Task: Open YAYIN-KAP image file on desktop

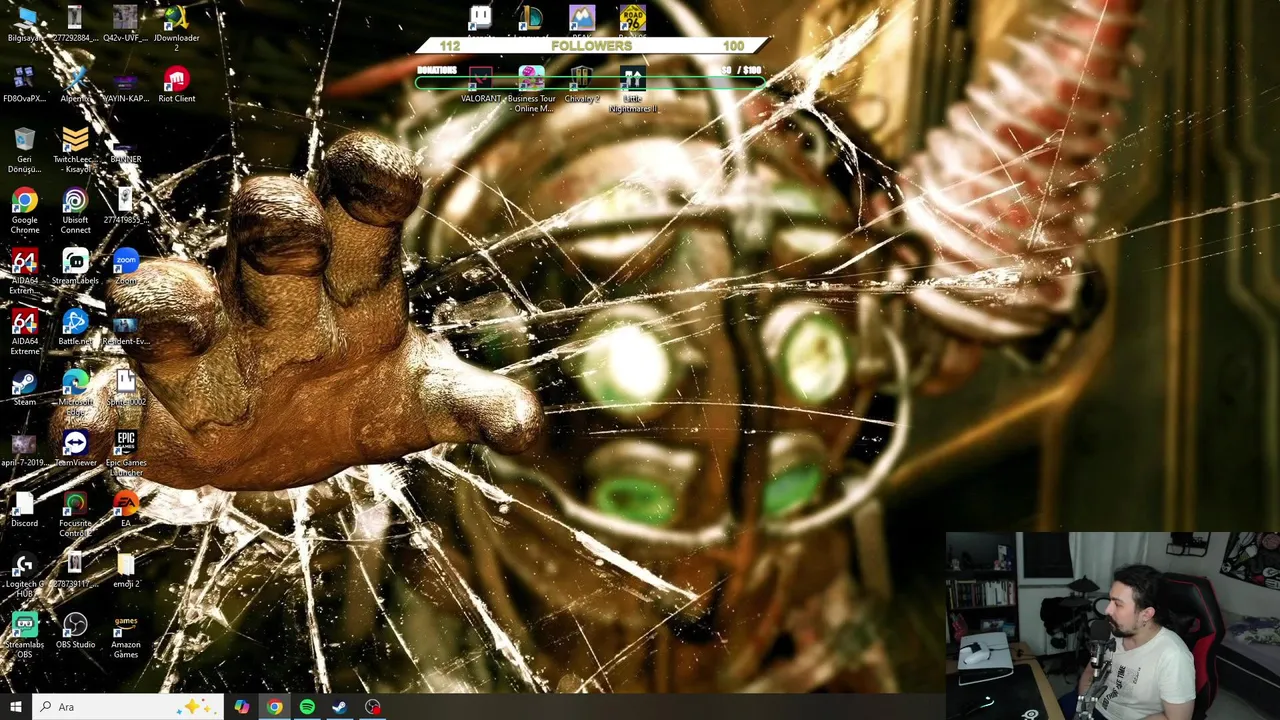Action: click(x=125, y=85)
